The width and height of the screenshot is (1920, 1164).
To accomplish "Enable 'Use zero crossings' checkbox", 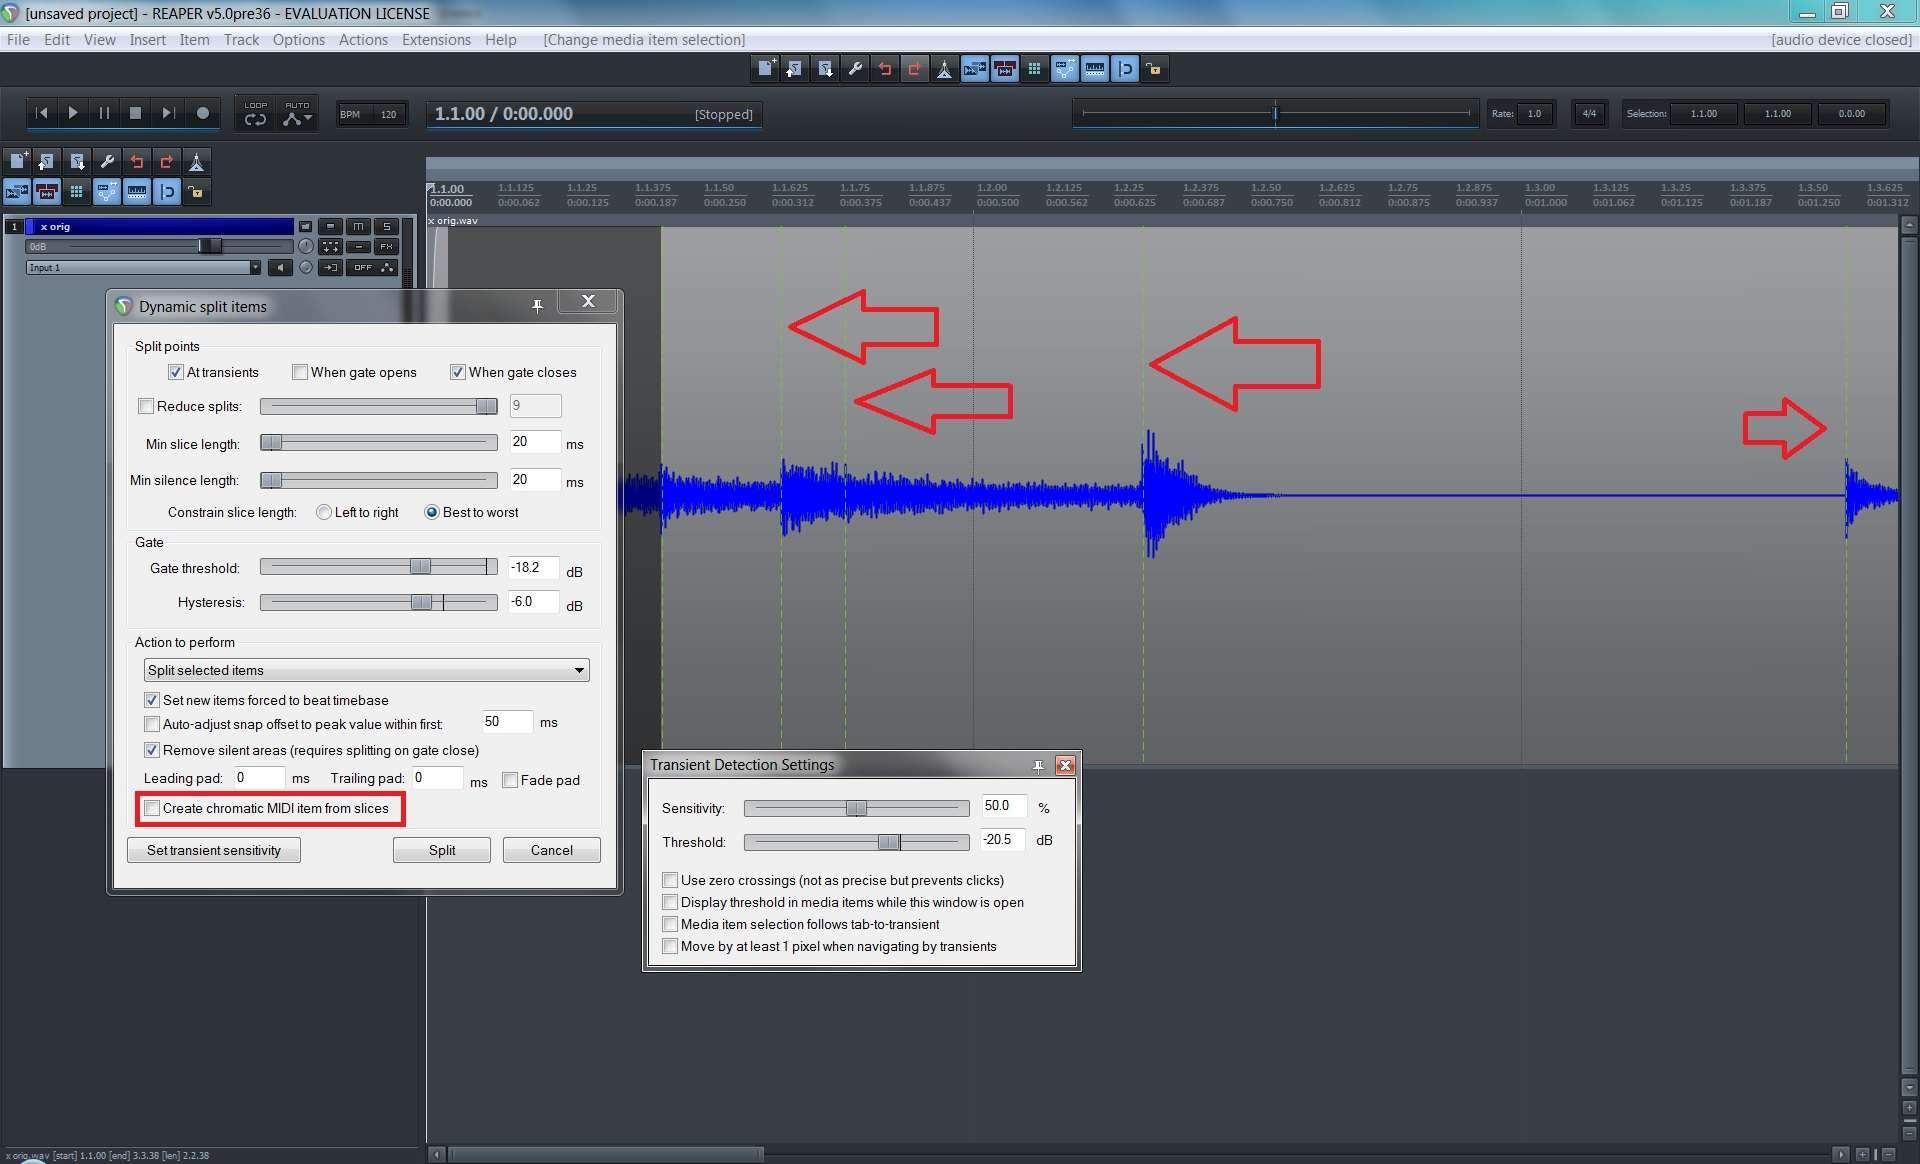I will pos(670,880).
